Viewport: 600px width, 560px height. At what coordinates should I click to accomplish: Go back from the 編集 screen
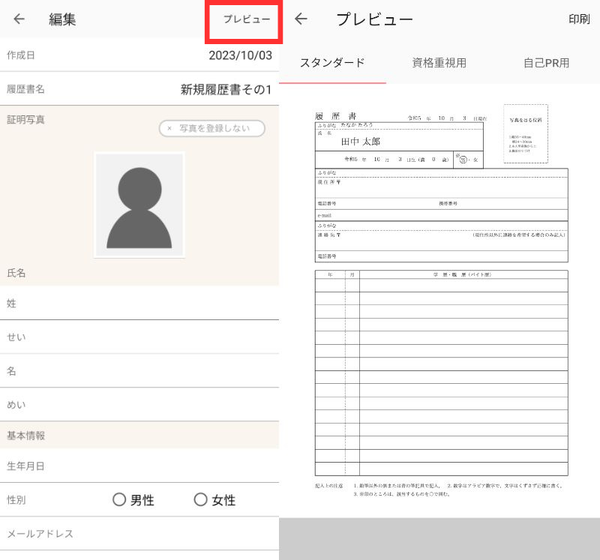click(19, 19)
